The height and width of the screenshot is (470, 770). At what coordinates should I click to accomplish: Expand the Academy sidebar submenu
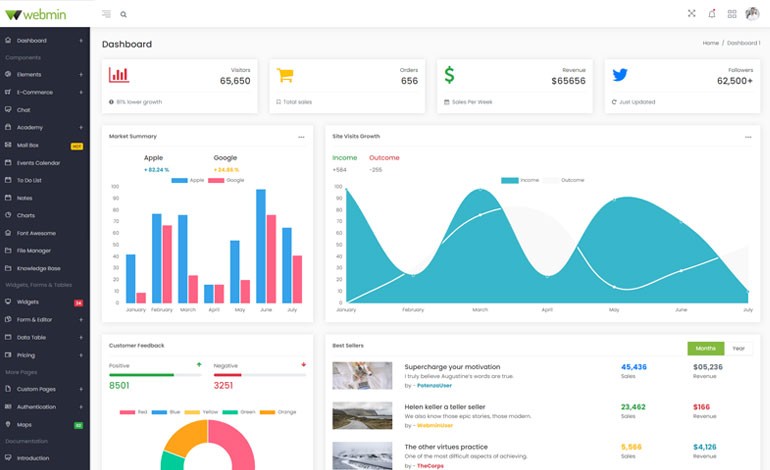pos(81,127)
